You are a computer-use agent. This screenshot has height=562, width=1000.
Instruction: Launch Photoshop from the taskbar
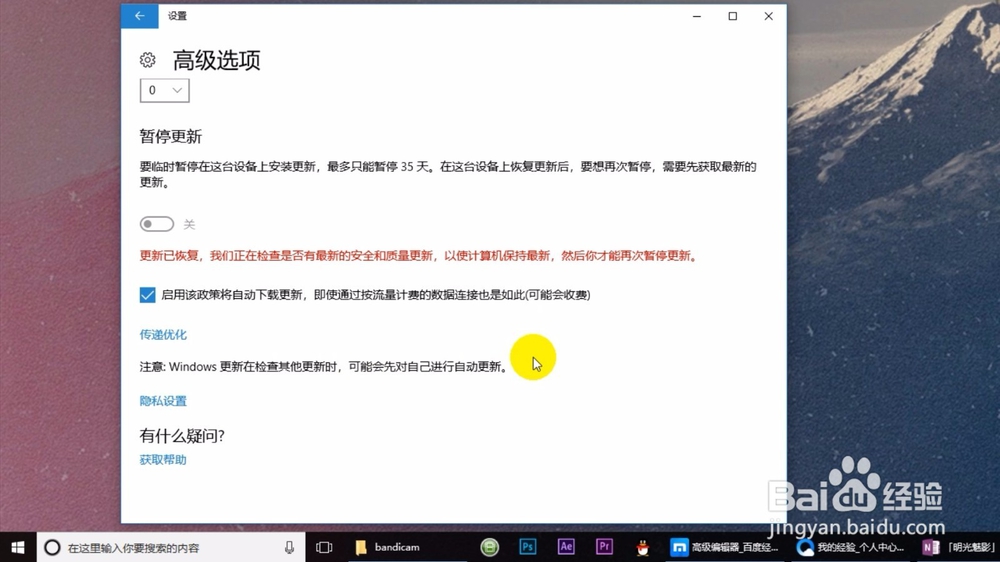pyautogui.click(x=527, y=547)
